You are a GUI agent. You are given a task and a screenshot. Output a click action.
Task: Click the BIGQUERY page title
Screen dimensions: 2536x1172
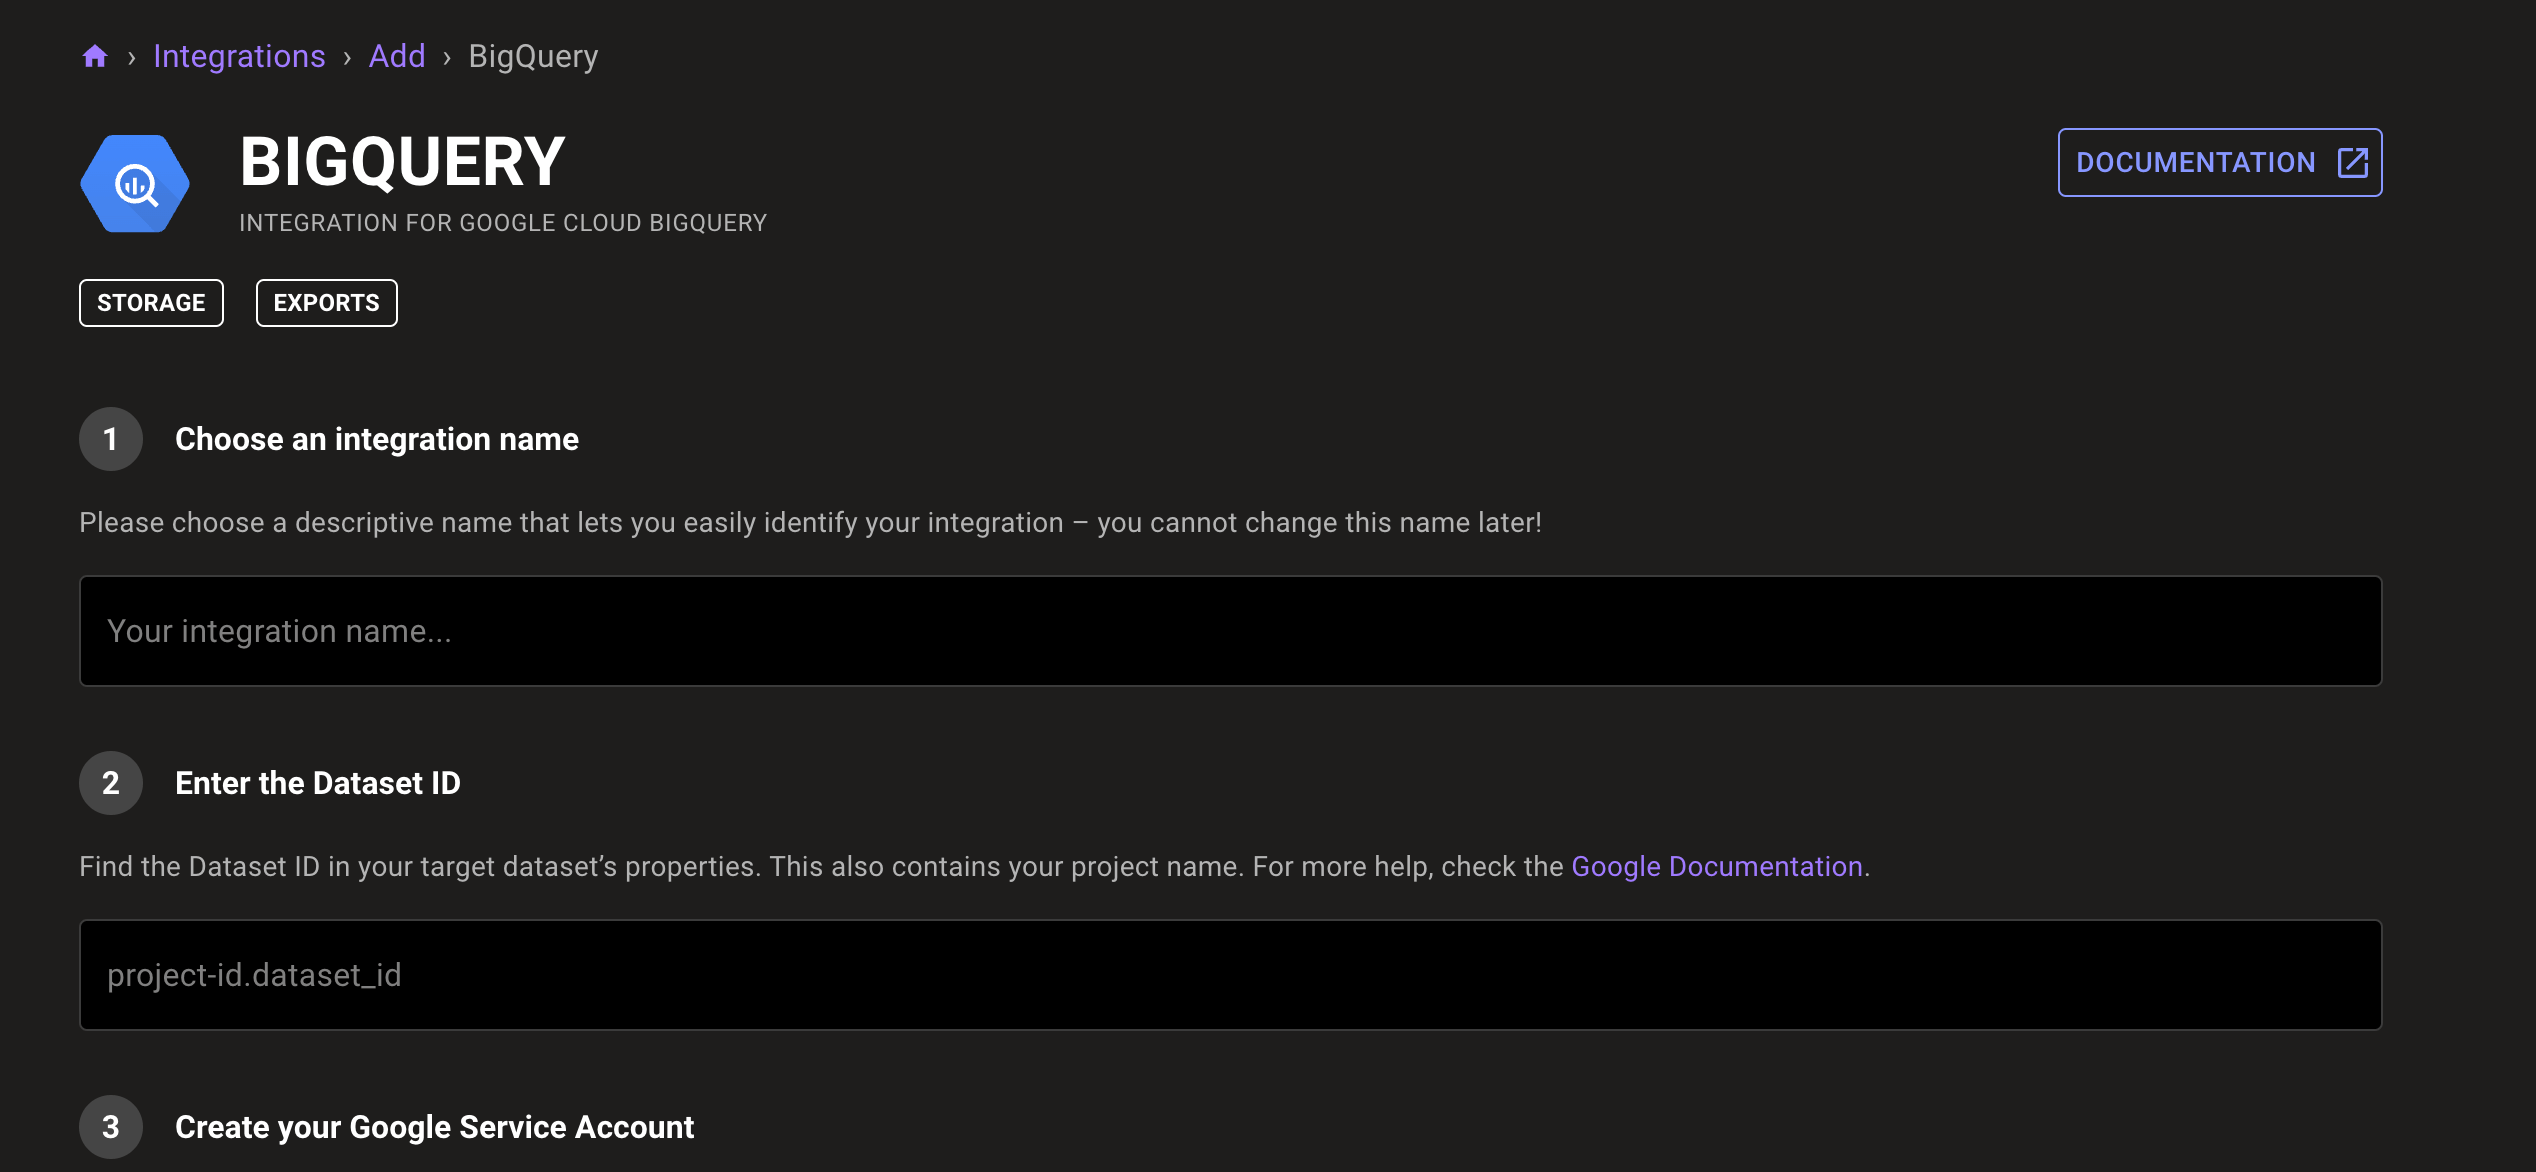(400, 160)
